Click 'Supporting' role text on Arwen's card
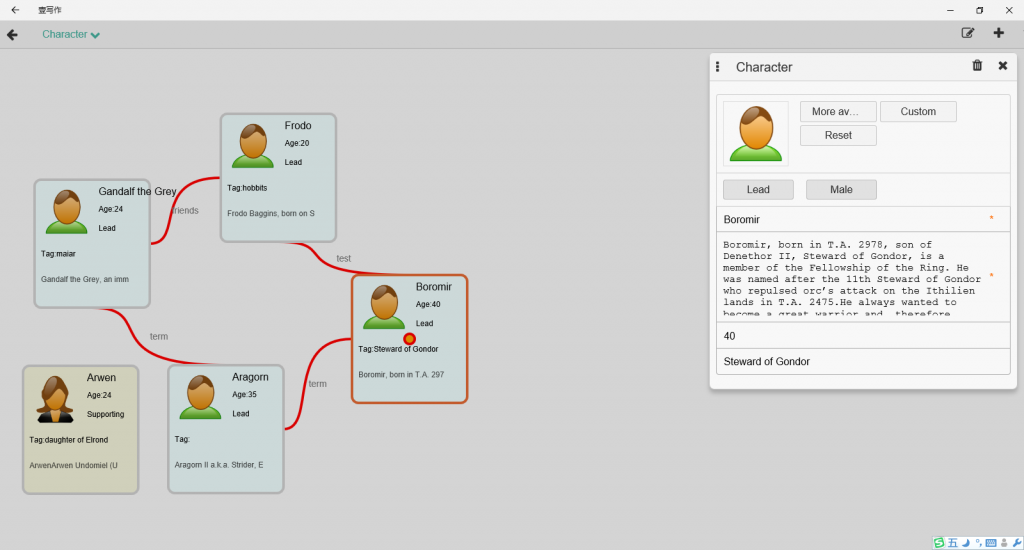This screenshot has height=550, width=1024. (x=105, y=414)
